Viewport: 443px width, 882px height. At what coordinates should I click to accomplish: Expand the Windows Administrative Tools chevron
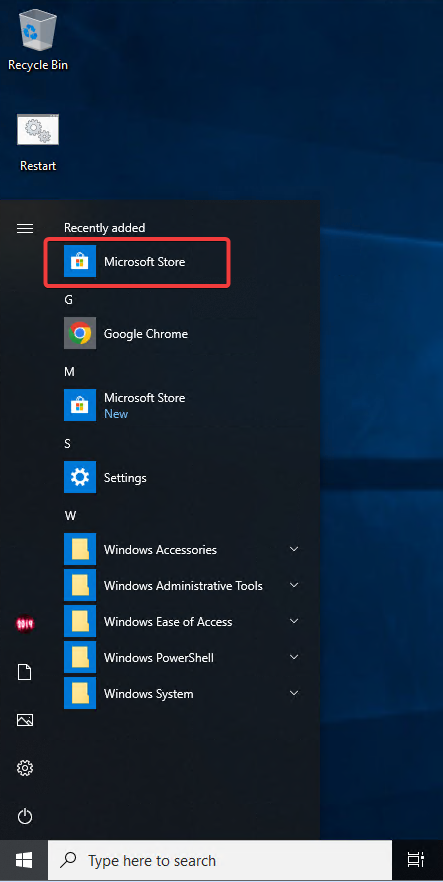click(x=293, y=585)
